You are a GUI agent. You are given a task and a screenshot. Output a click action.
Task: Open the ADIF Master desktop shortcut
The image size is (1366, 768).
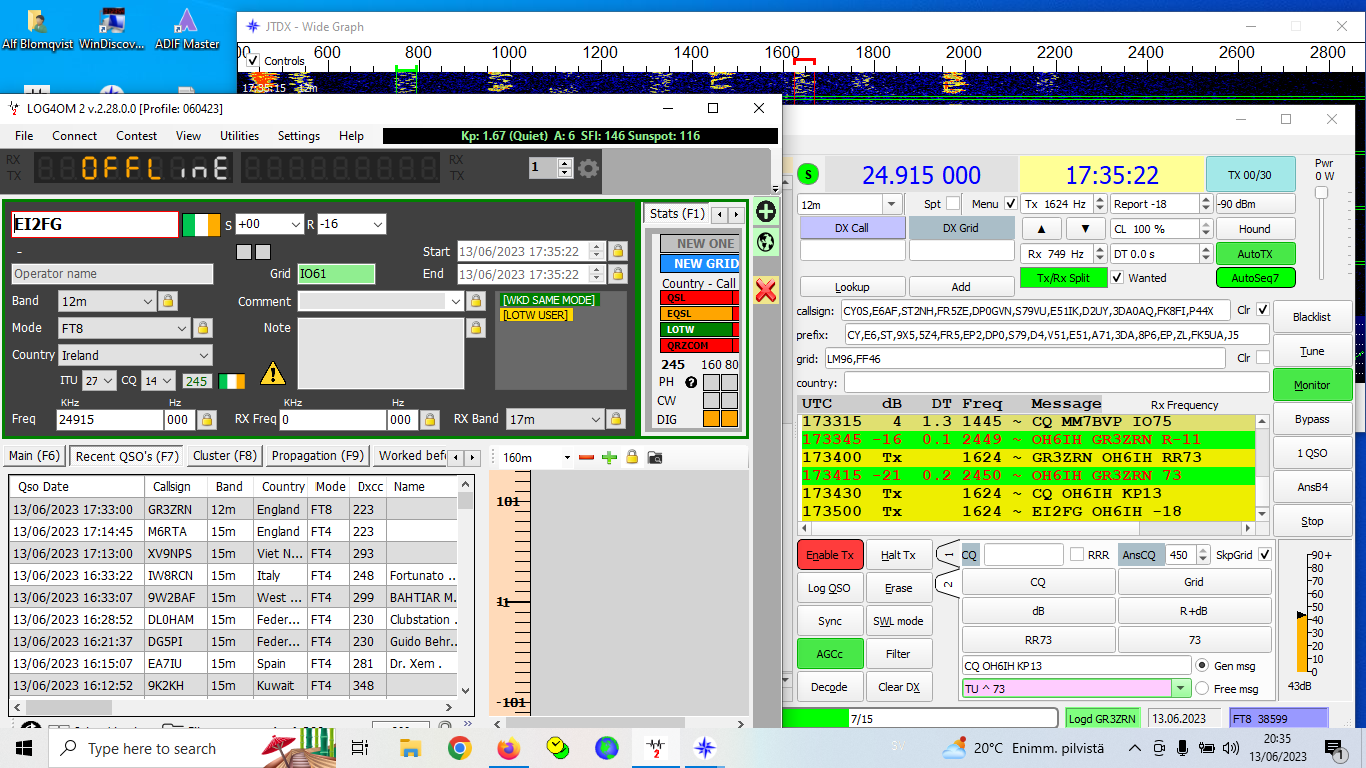click(x=187, y=30)
